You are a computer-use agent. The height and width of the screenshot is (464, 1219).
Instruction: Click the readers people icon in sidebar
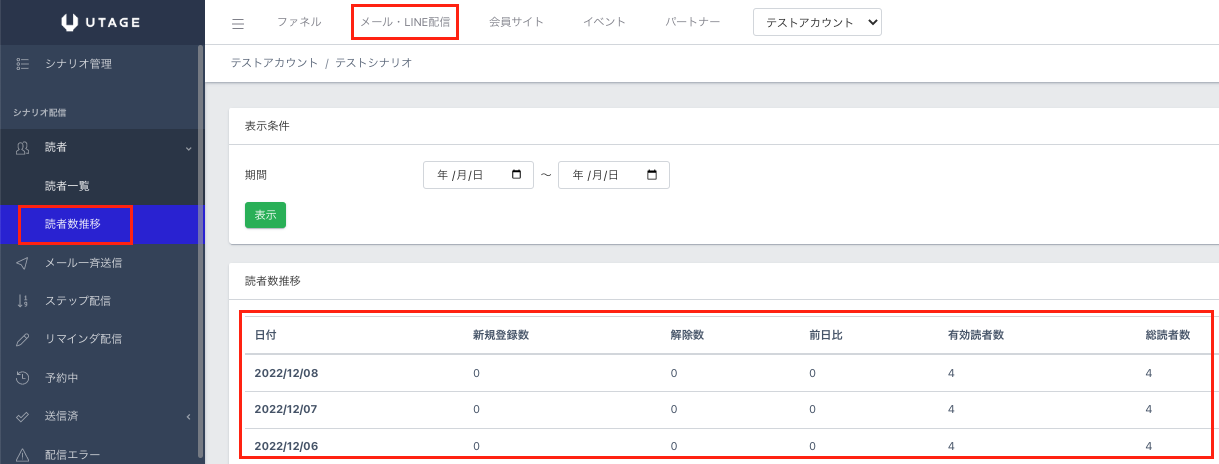(23, 148)
